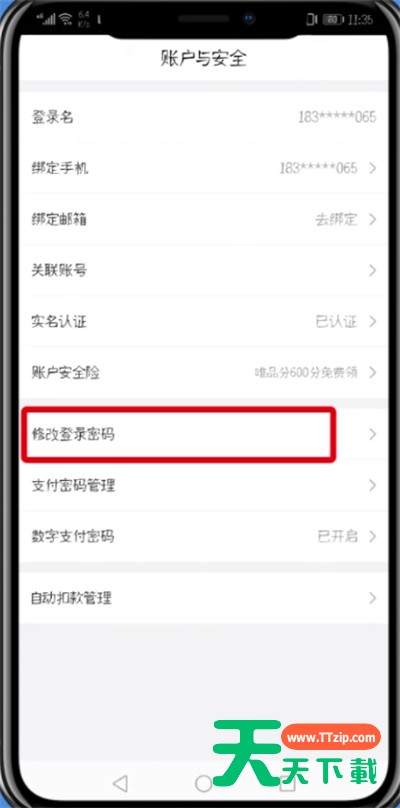This screenshot has width=400, height=808.
Task: Tap the Android home circle button
Action: pos(203,784)
